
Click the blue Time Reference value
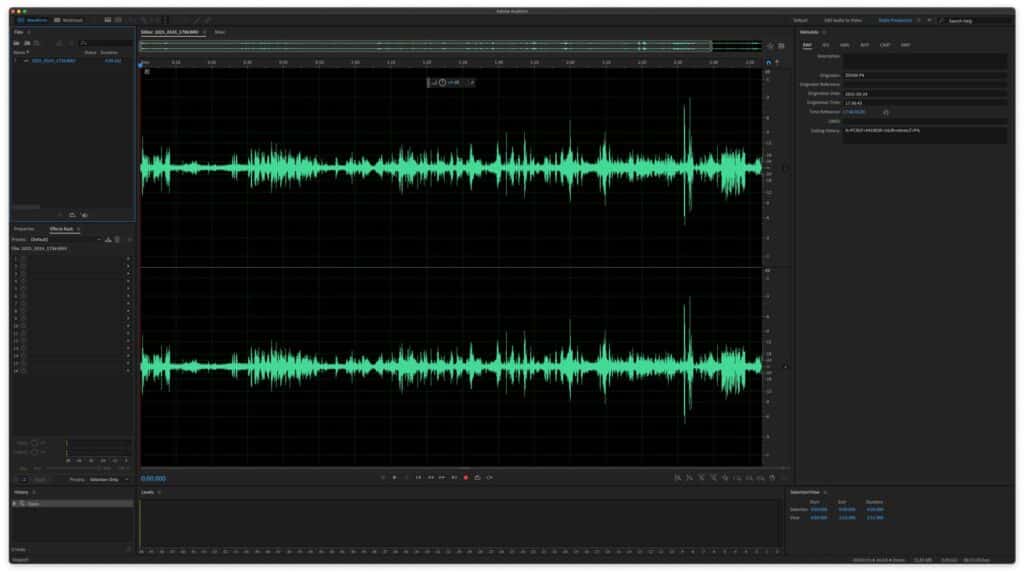coord(854,112)
